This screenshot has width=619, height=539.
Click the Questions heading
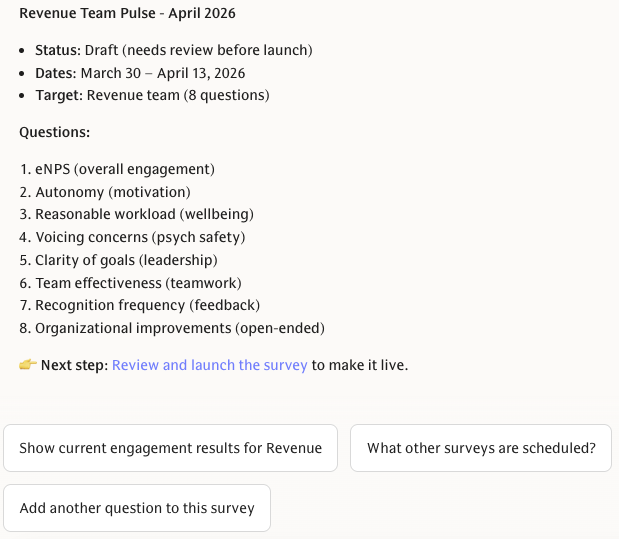54,132
